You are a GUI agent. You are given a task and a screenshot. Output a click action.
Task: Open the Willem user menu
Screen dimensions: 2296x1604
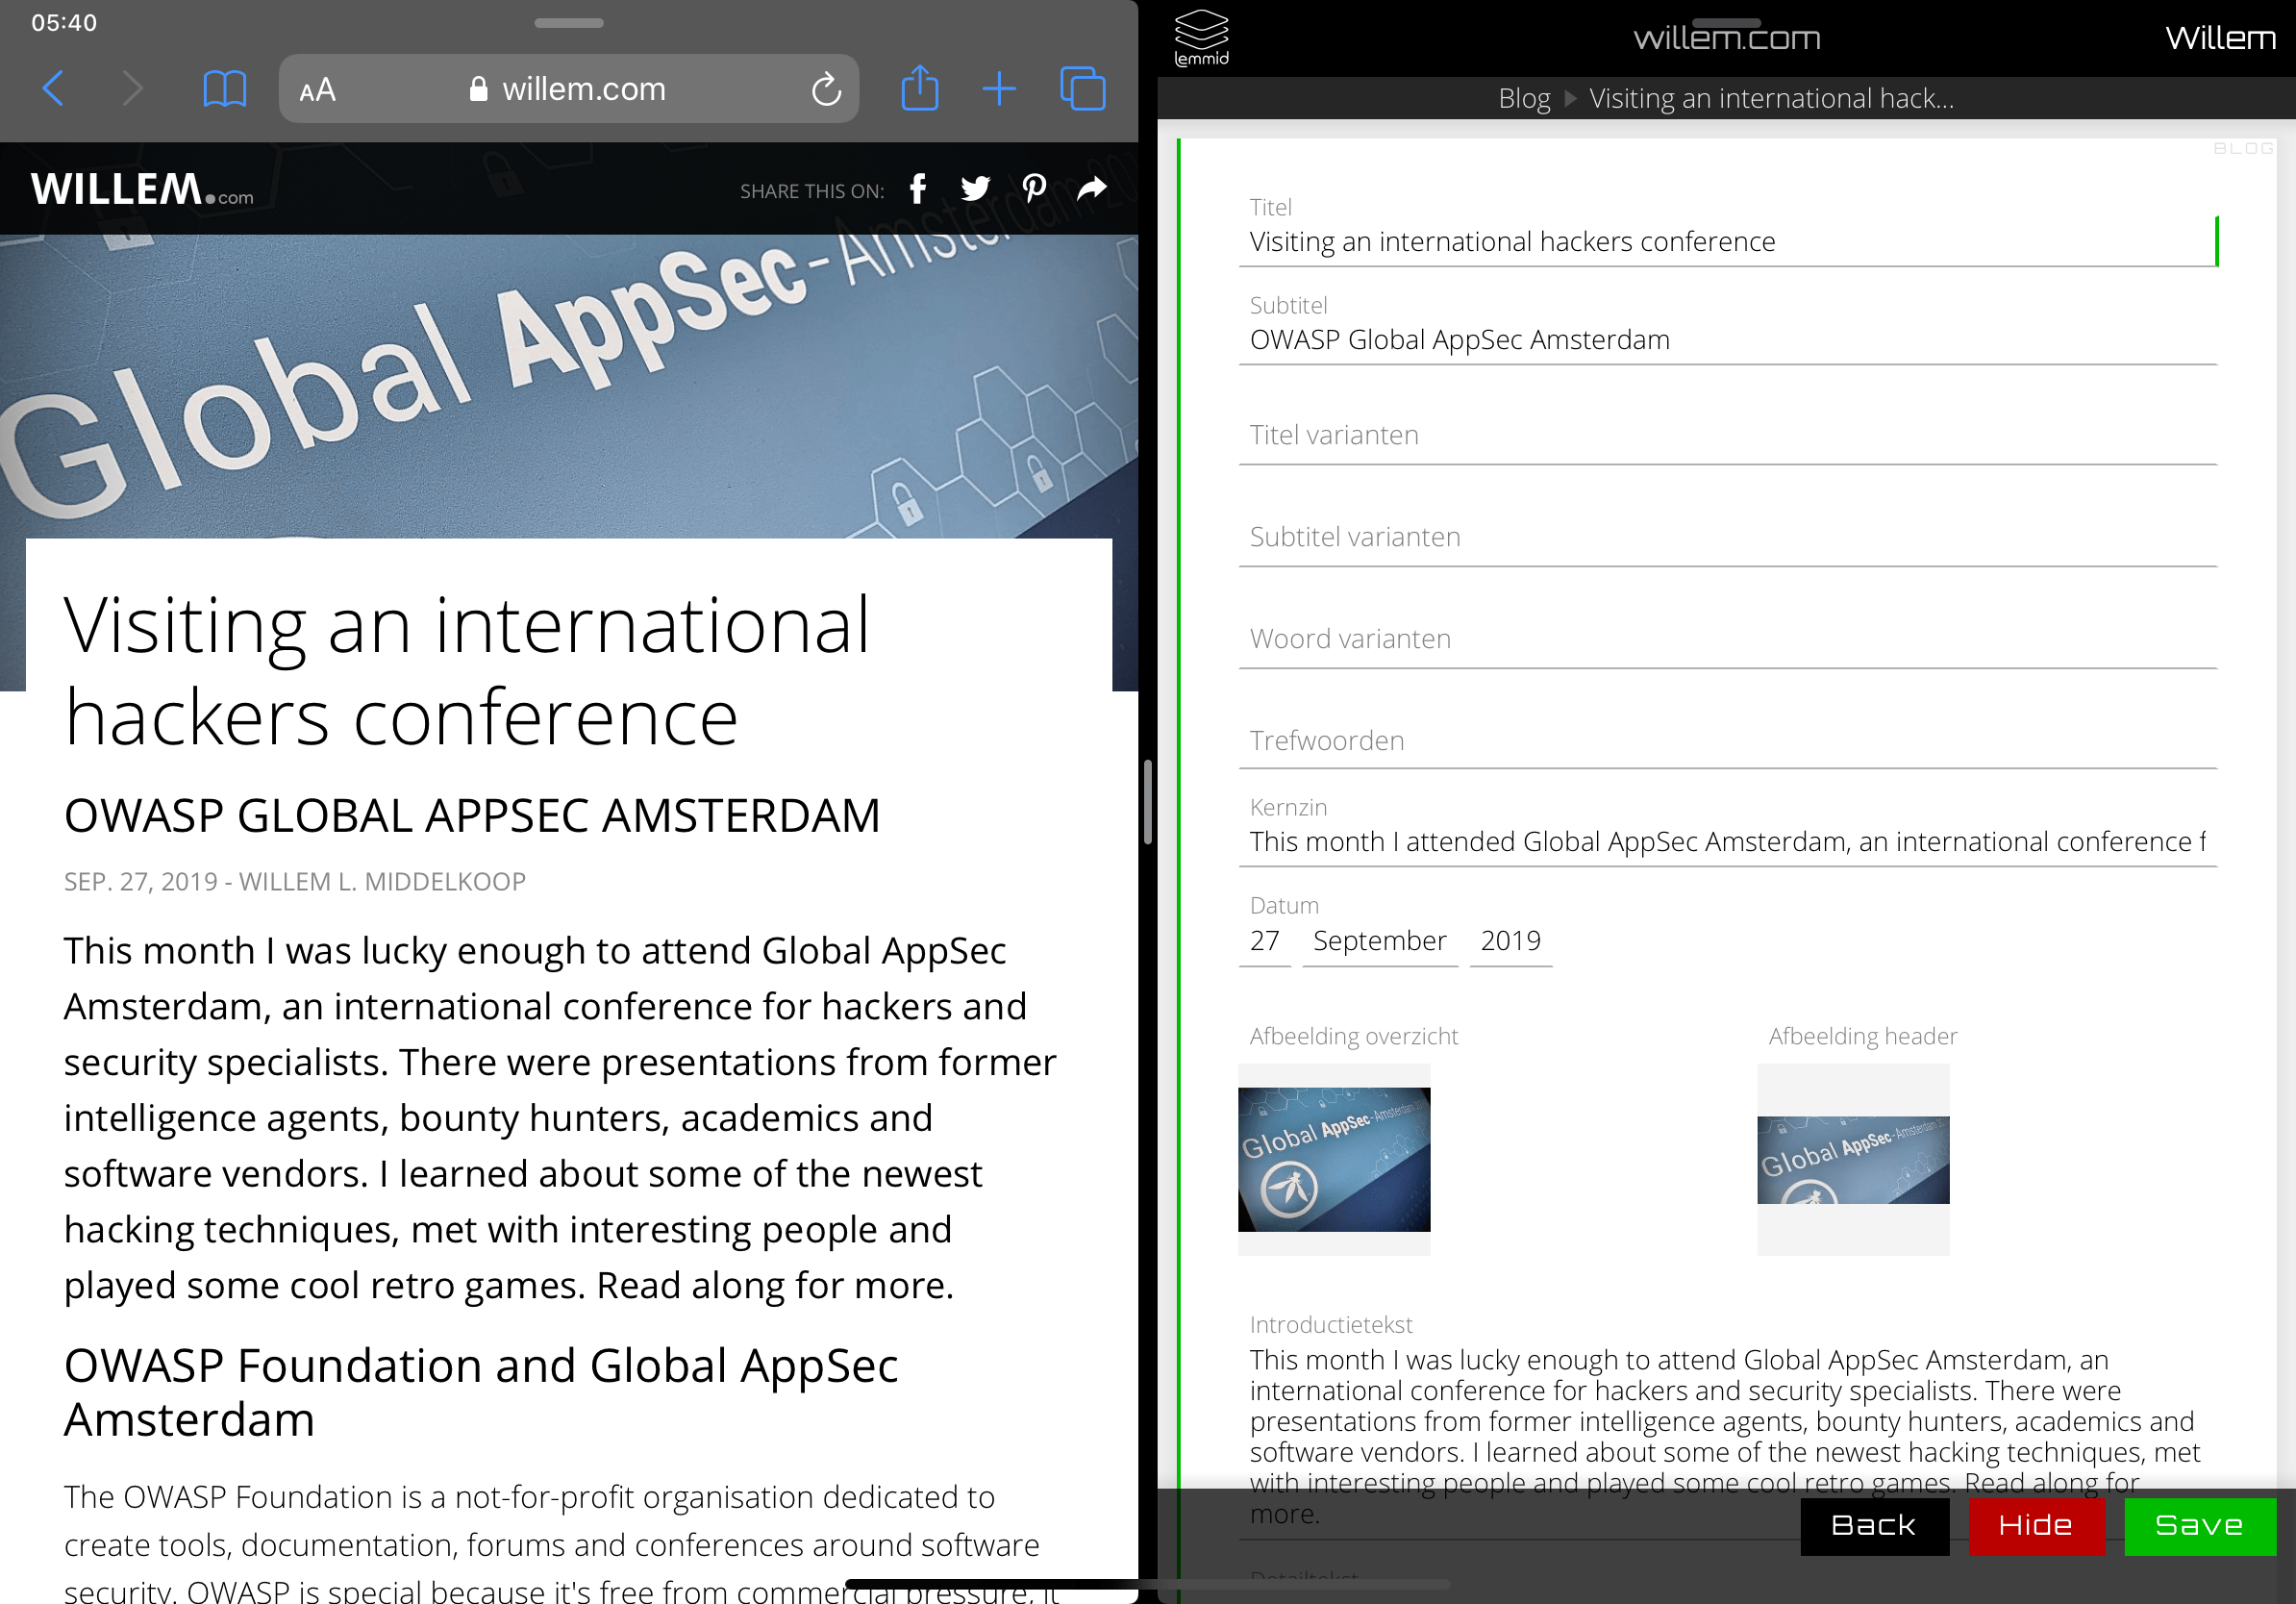pos(2220,38)
